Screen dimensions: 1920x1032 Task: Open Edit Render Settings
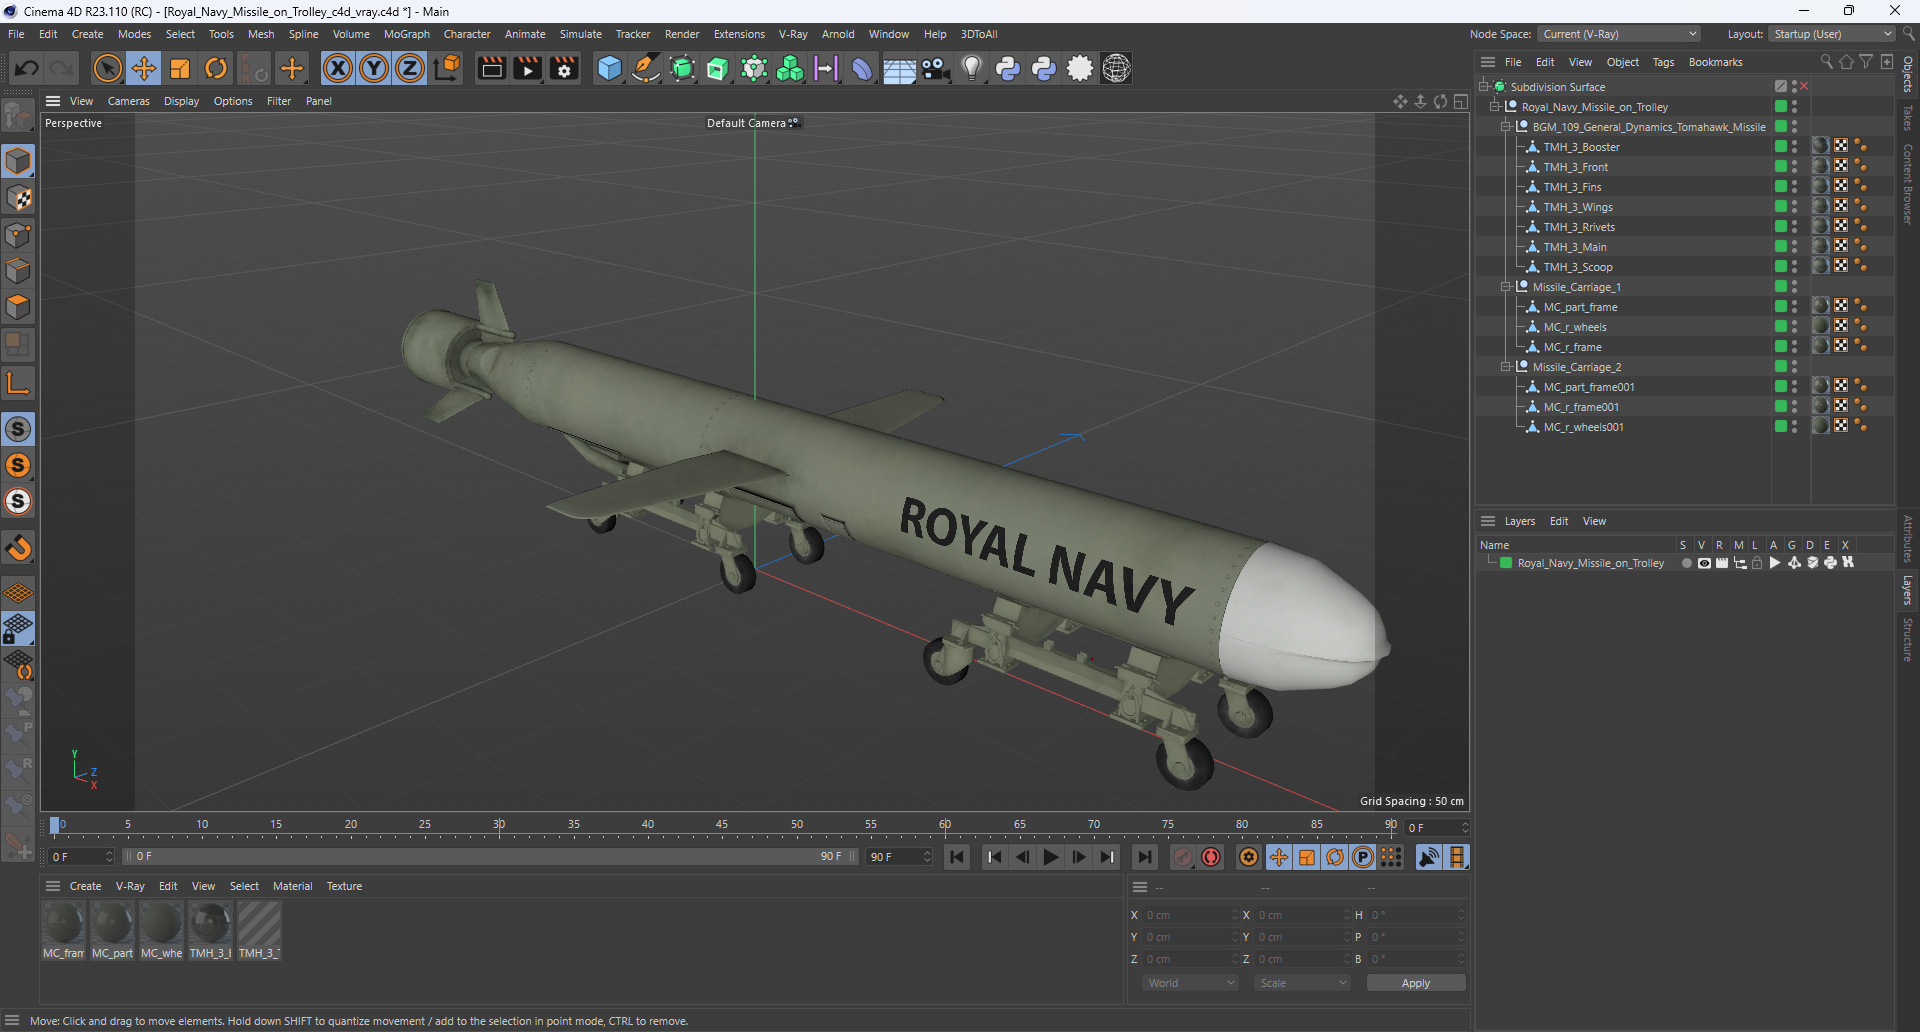pos(564,68)
